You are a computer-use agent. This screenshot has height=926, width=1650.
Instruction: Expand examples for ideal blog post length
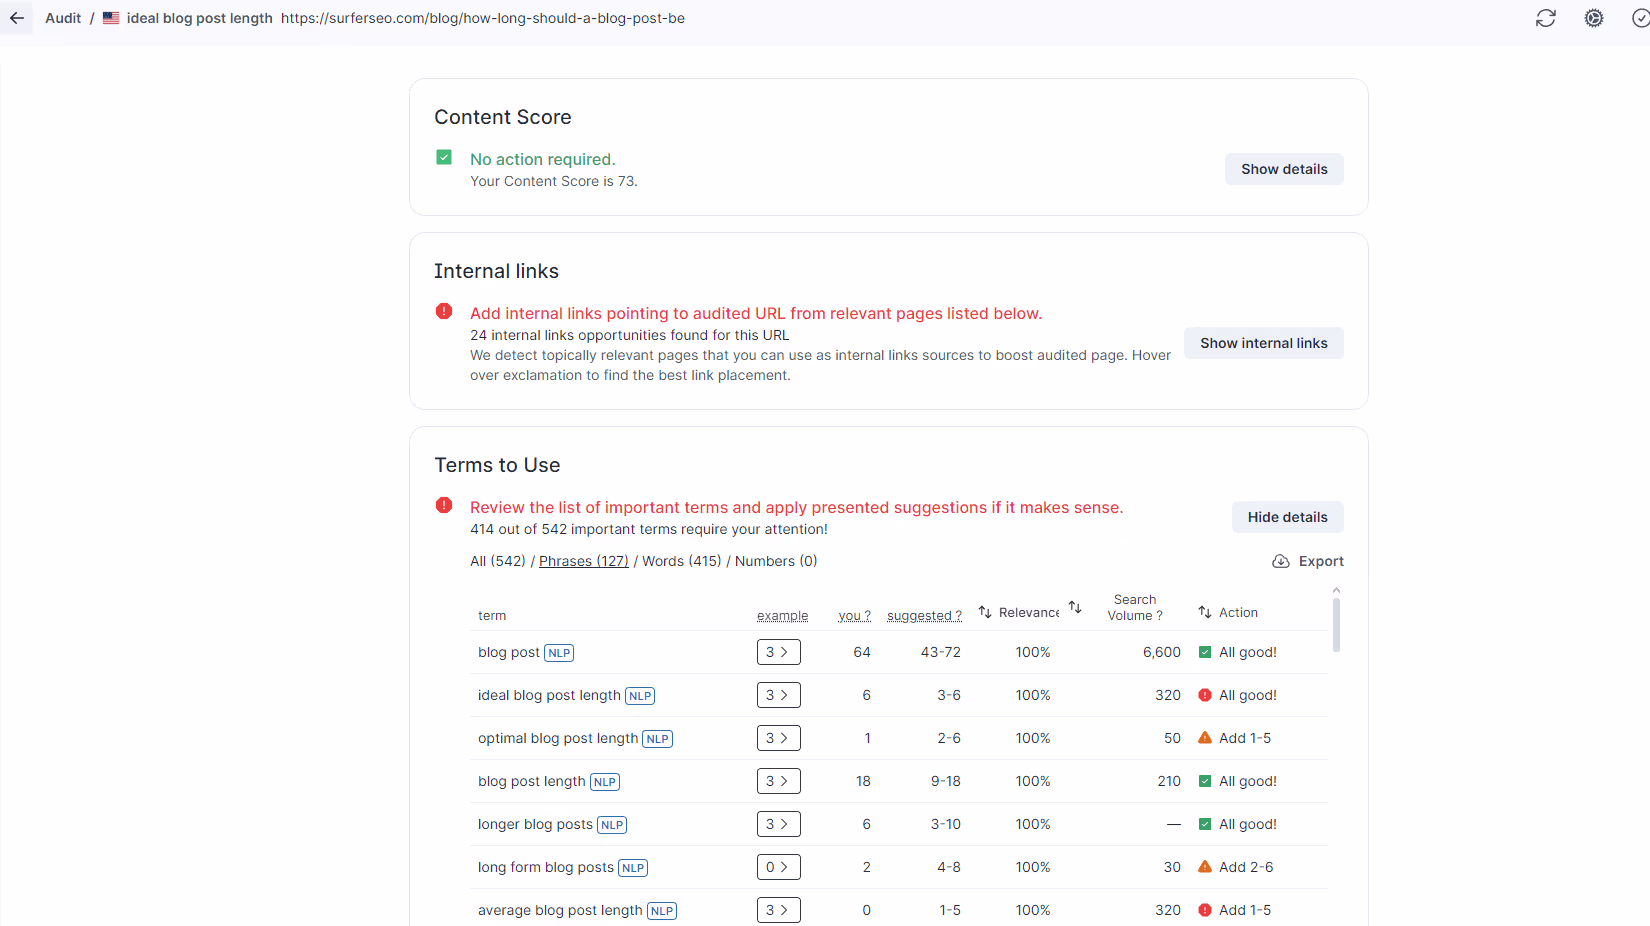778,695
